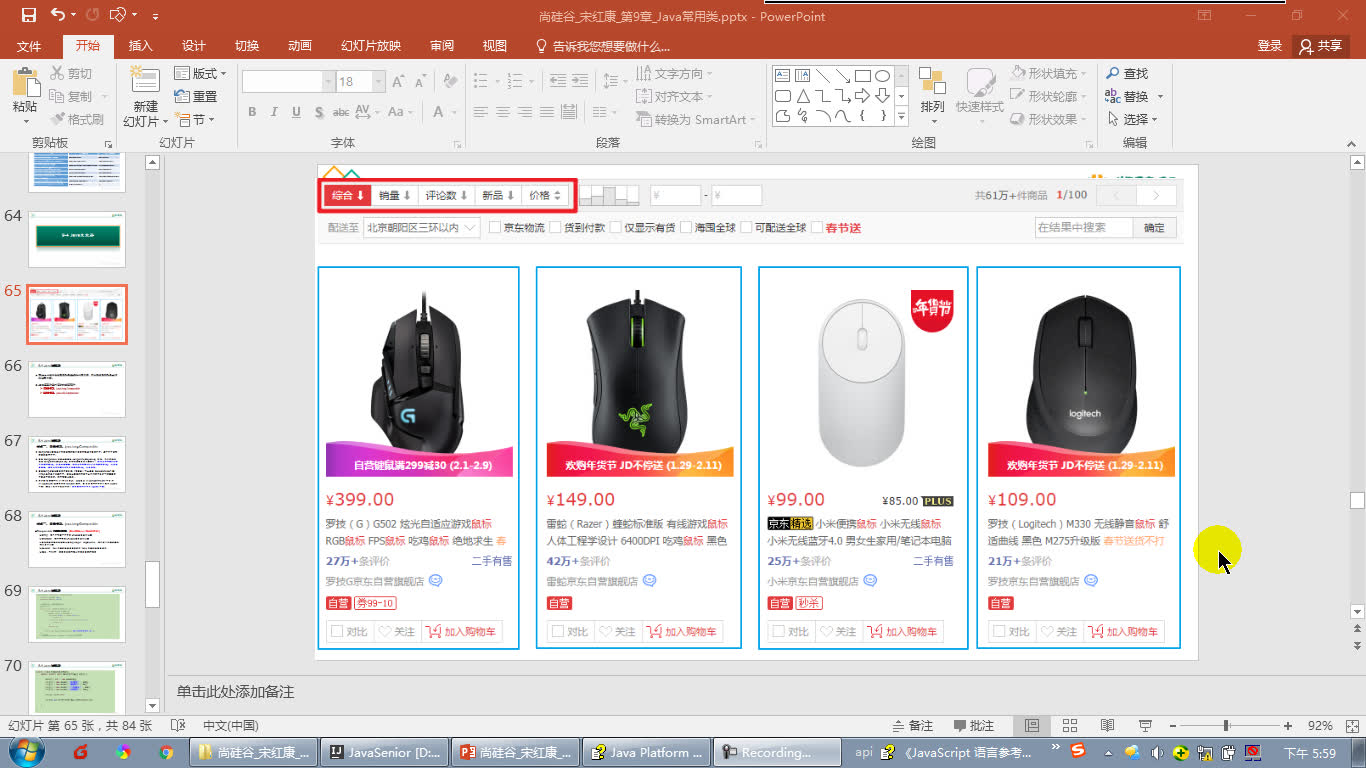Decrease font size with smaller A icon
Viewport: 1366px width, 768px height.
421,82
